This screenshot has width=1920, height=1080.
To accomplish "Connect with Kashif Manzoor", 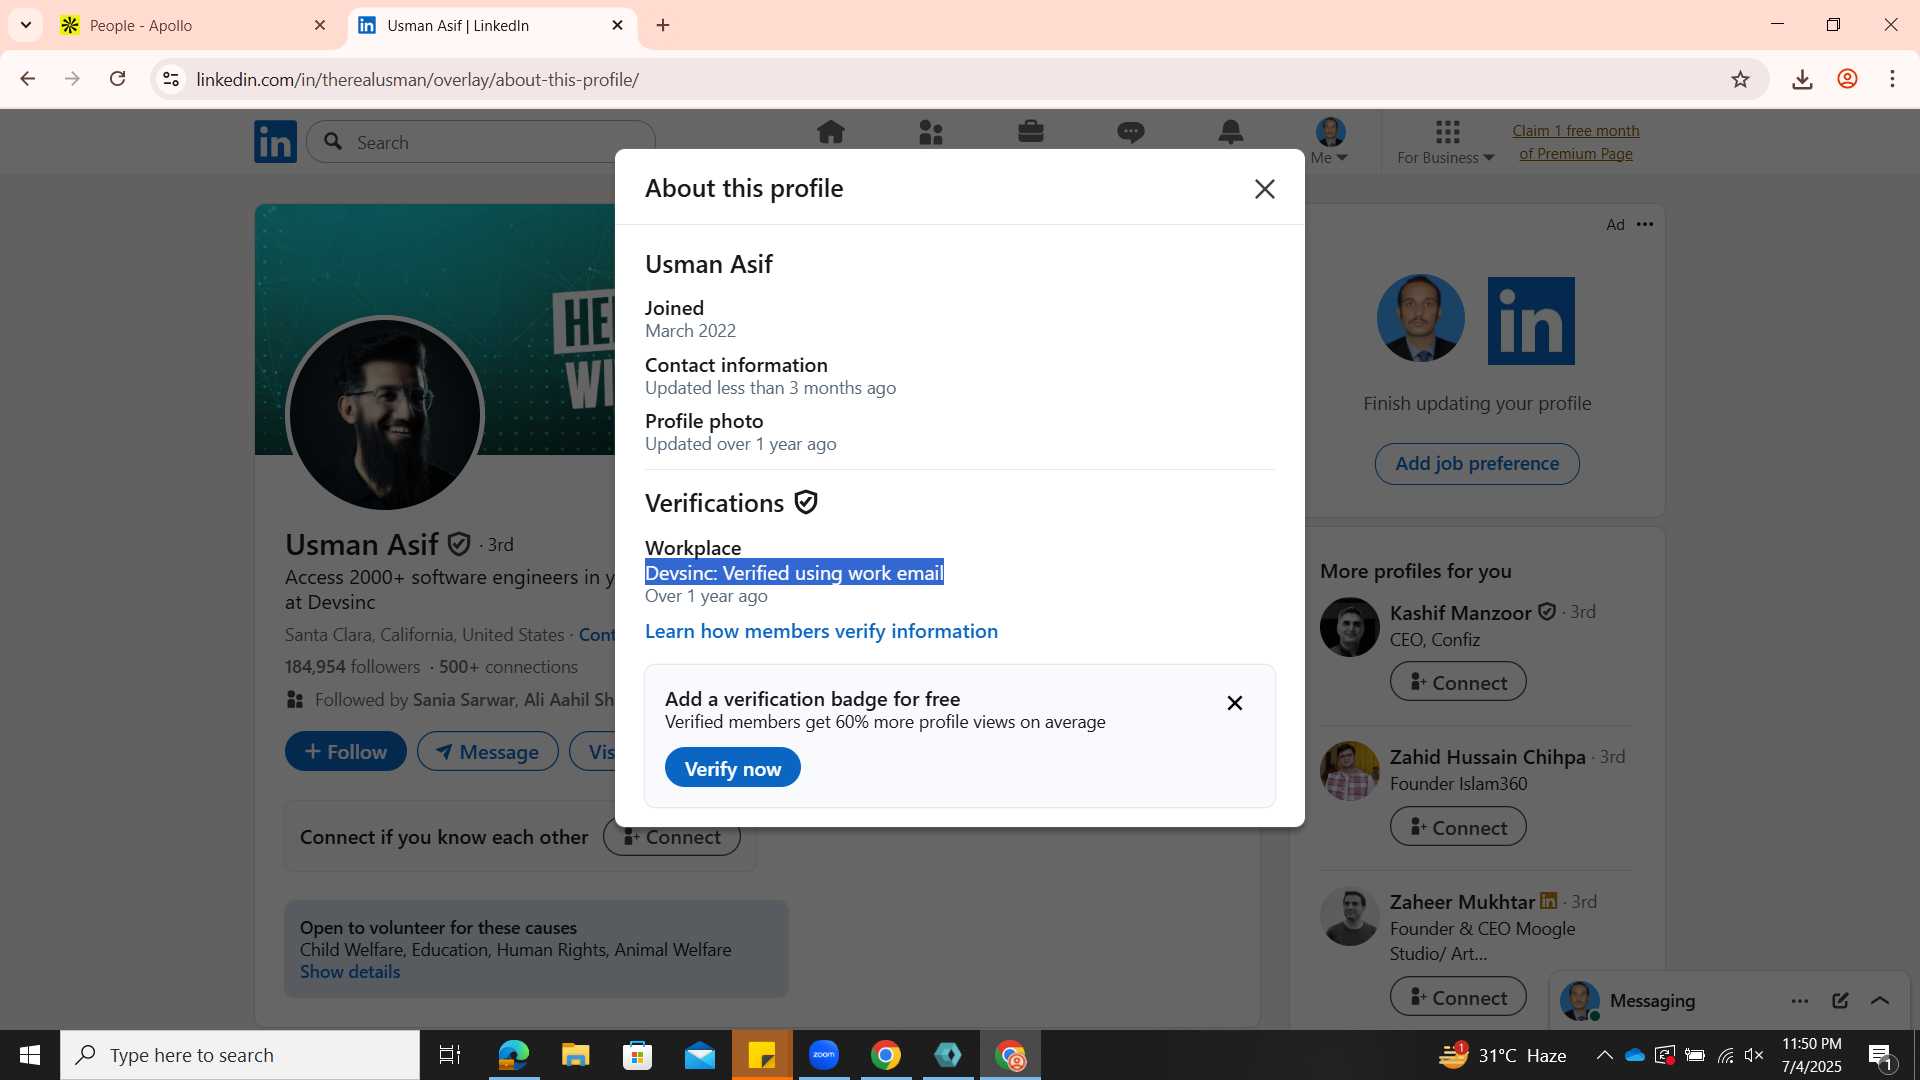I will click(x=1458, y=682).
